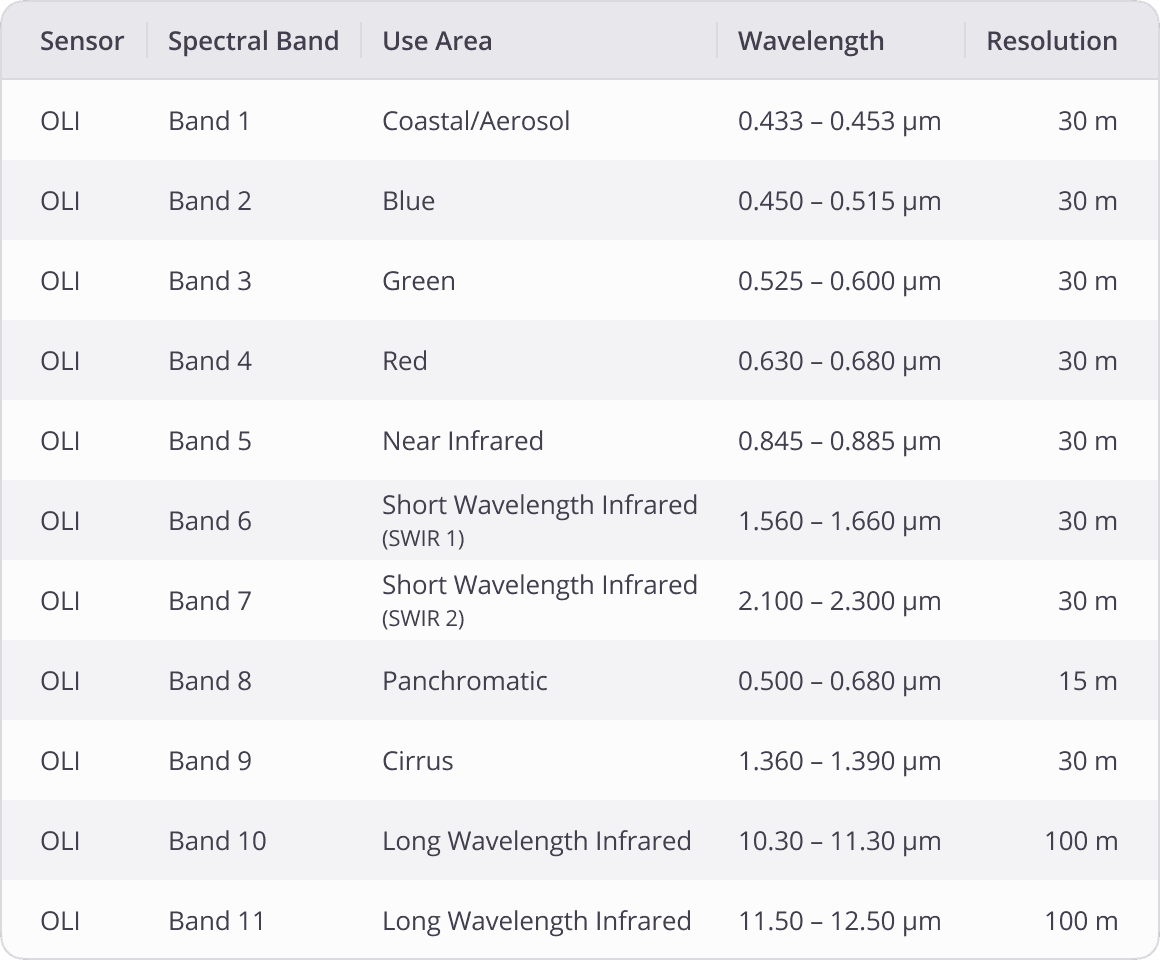Select the SWIR 1 use area cell
This screenshot has width=1160, height=960.
[539, 521]
